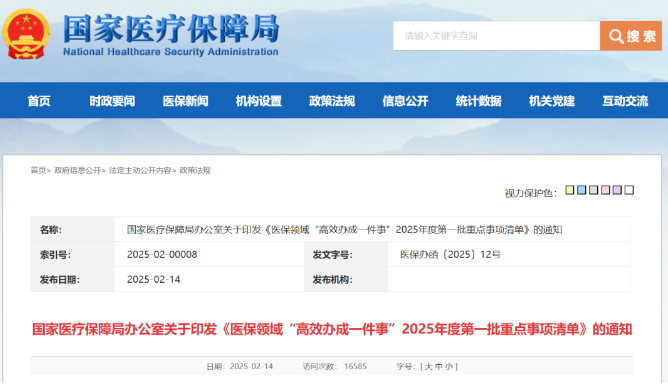Click the national emblem logo

click(26, 34)
